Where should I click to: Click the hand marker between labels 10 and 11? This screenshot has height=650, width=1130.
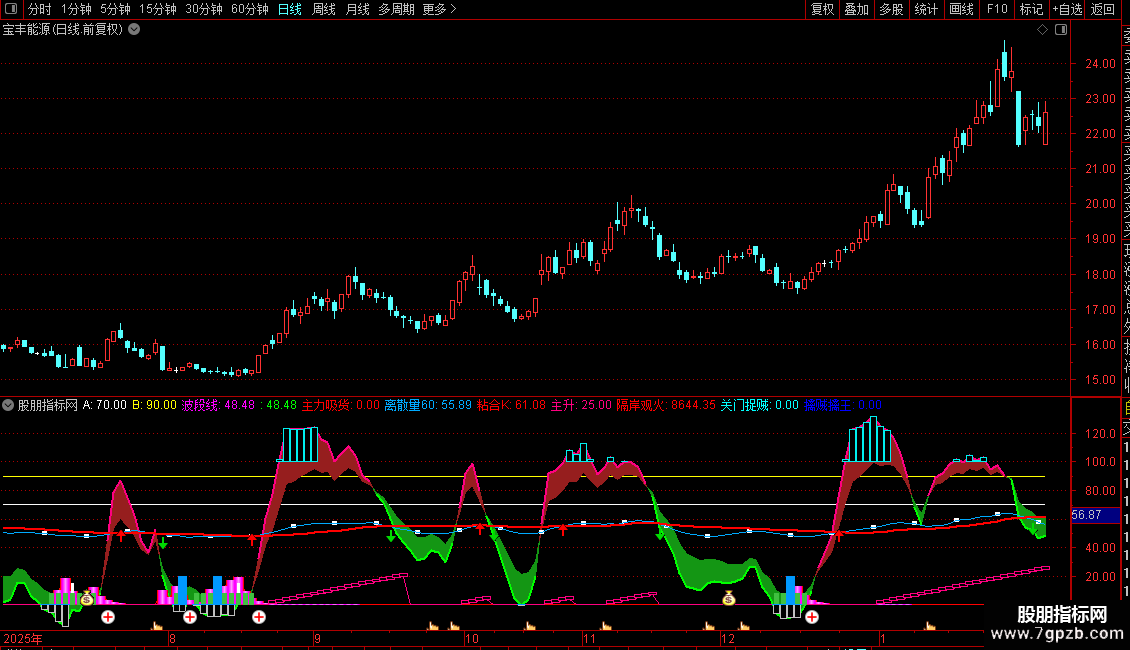[x=530, y=625]
